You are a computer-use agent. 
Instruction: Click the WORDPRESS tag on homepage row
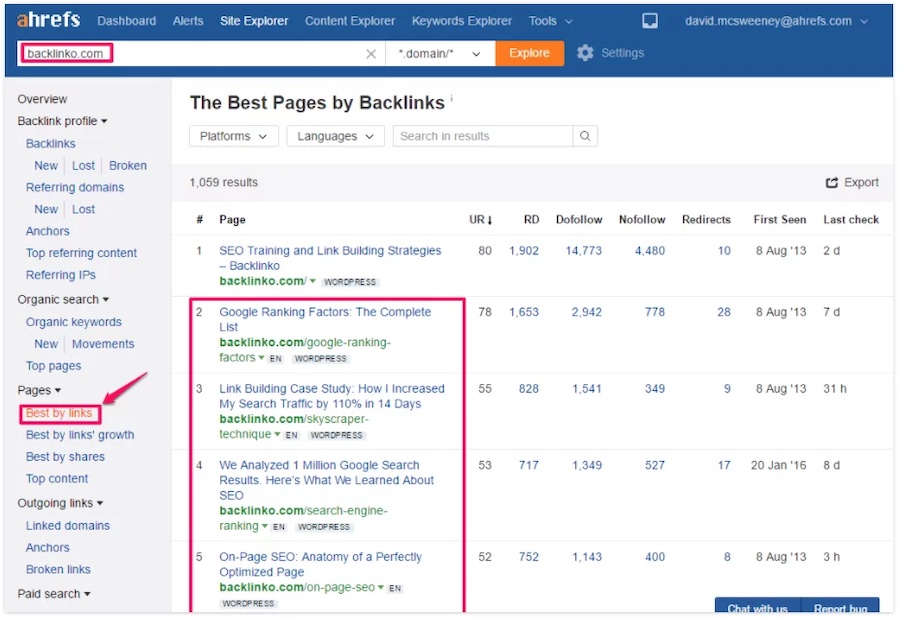click(350, 282)
